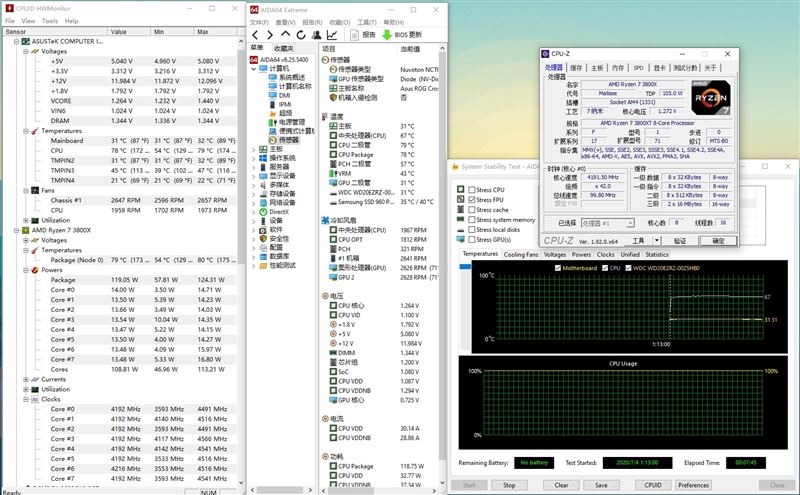Enable the Stress cache checkbox

pos(472,210)
